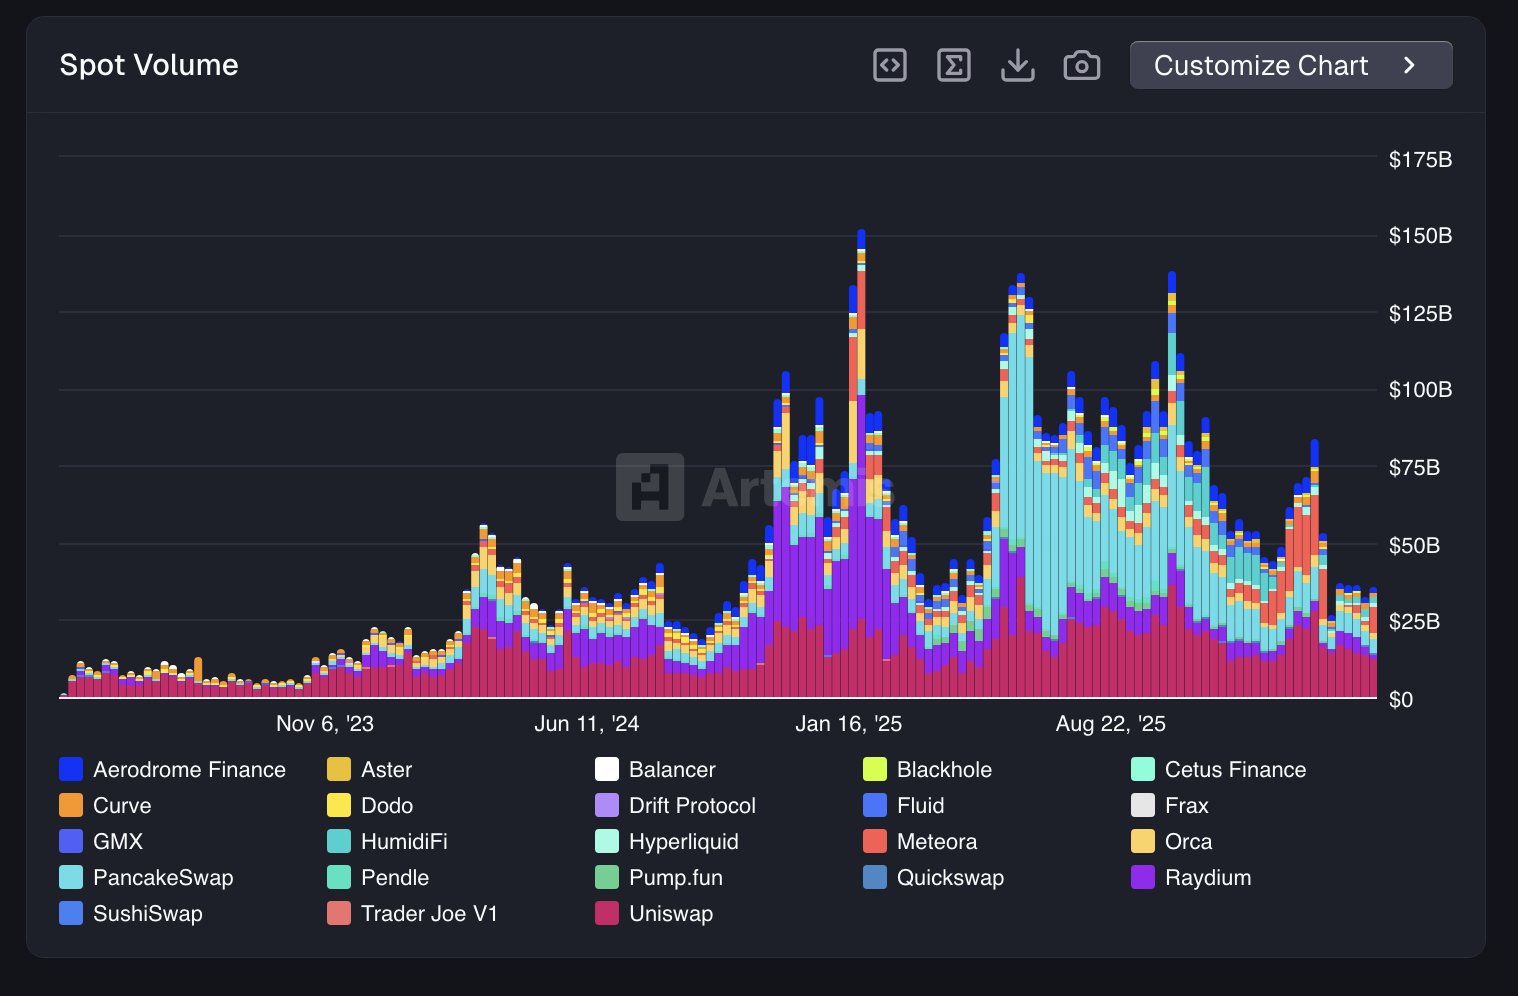Toggle the Fluid legend entry
1518x996 pixels.
(x=903, y=805)
